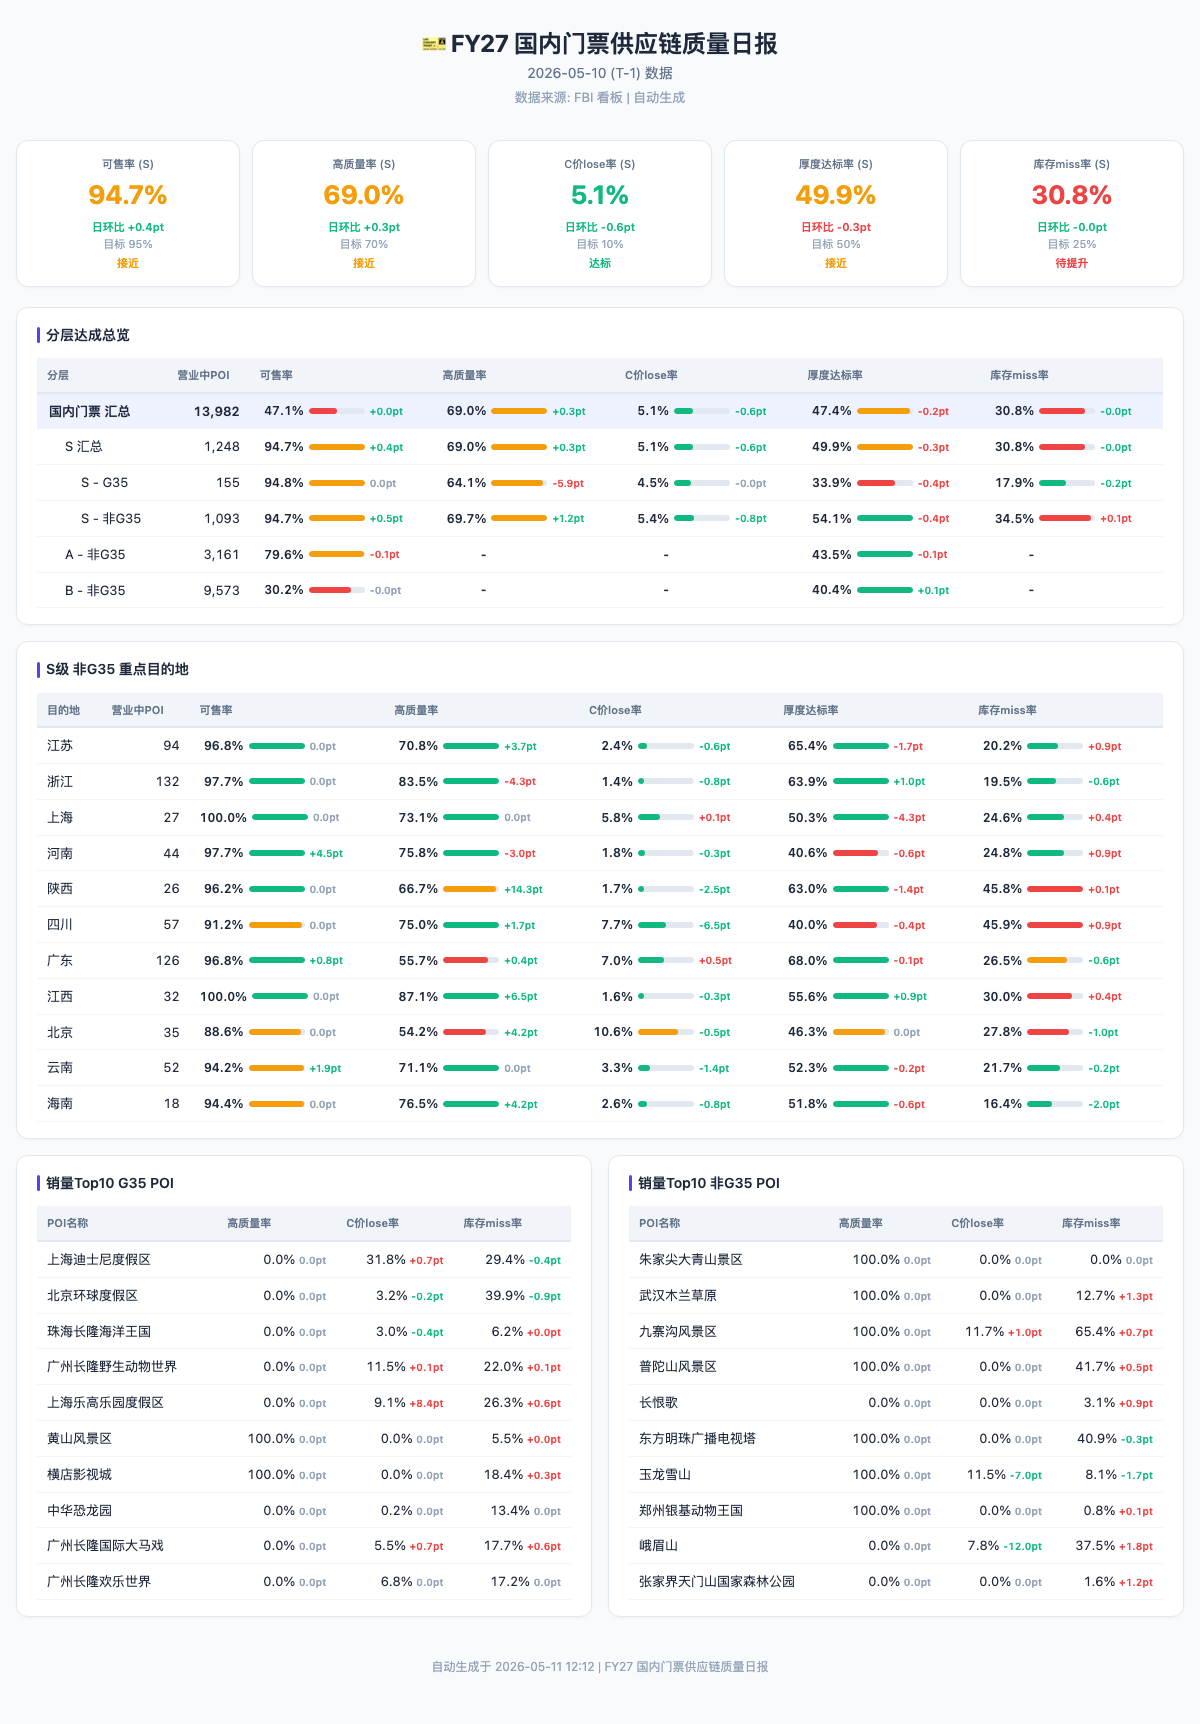Click 日环比 -0.3pt in 厚度达标率 card
Image resolution: width=1200 pixels, height=1724 pixels.
tap(836, 227)
